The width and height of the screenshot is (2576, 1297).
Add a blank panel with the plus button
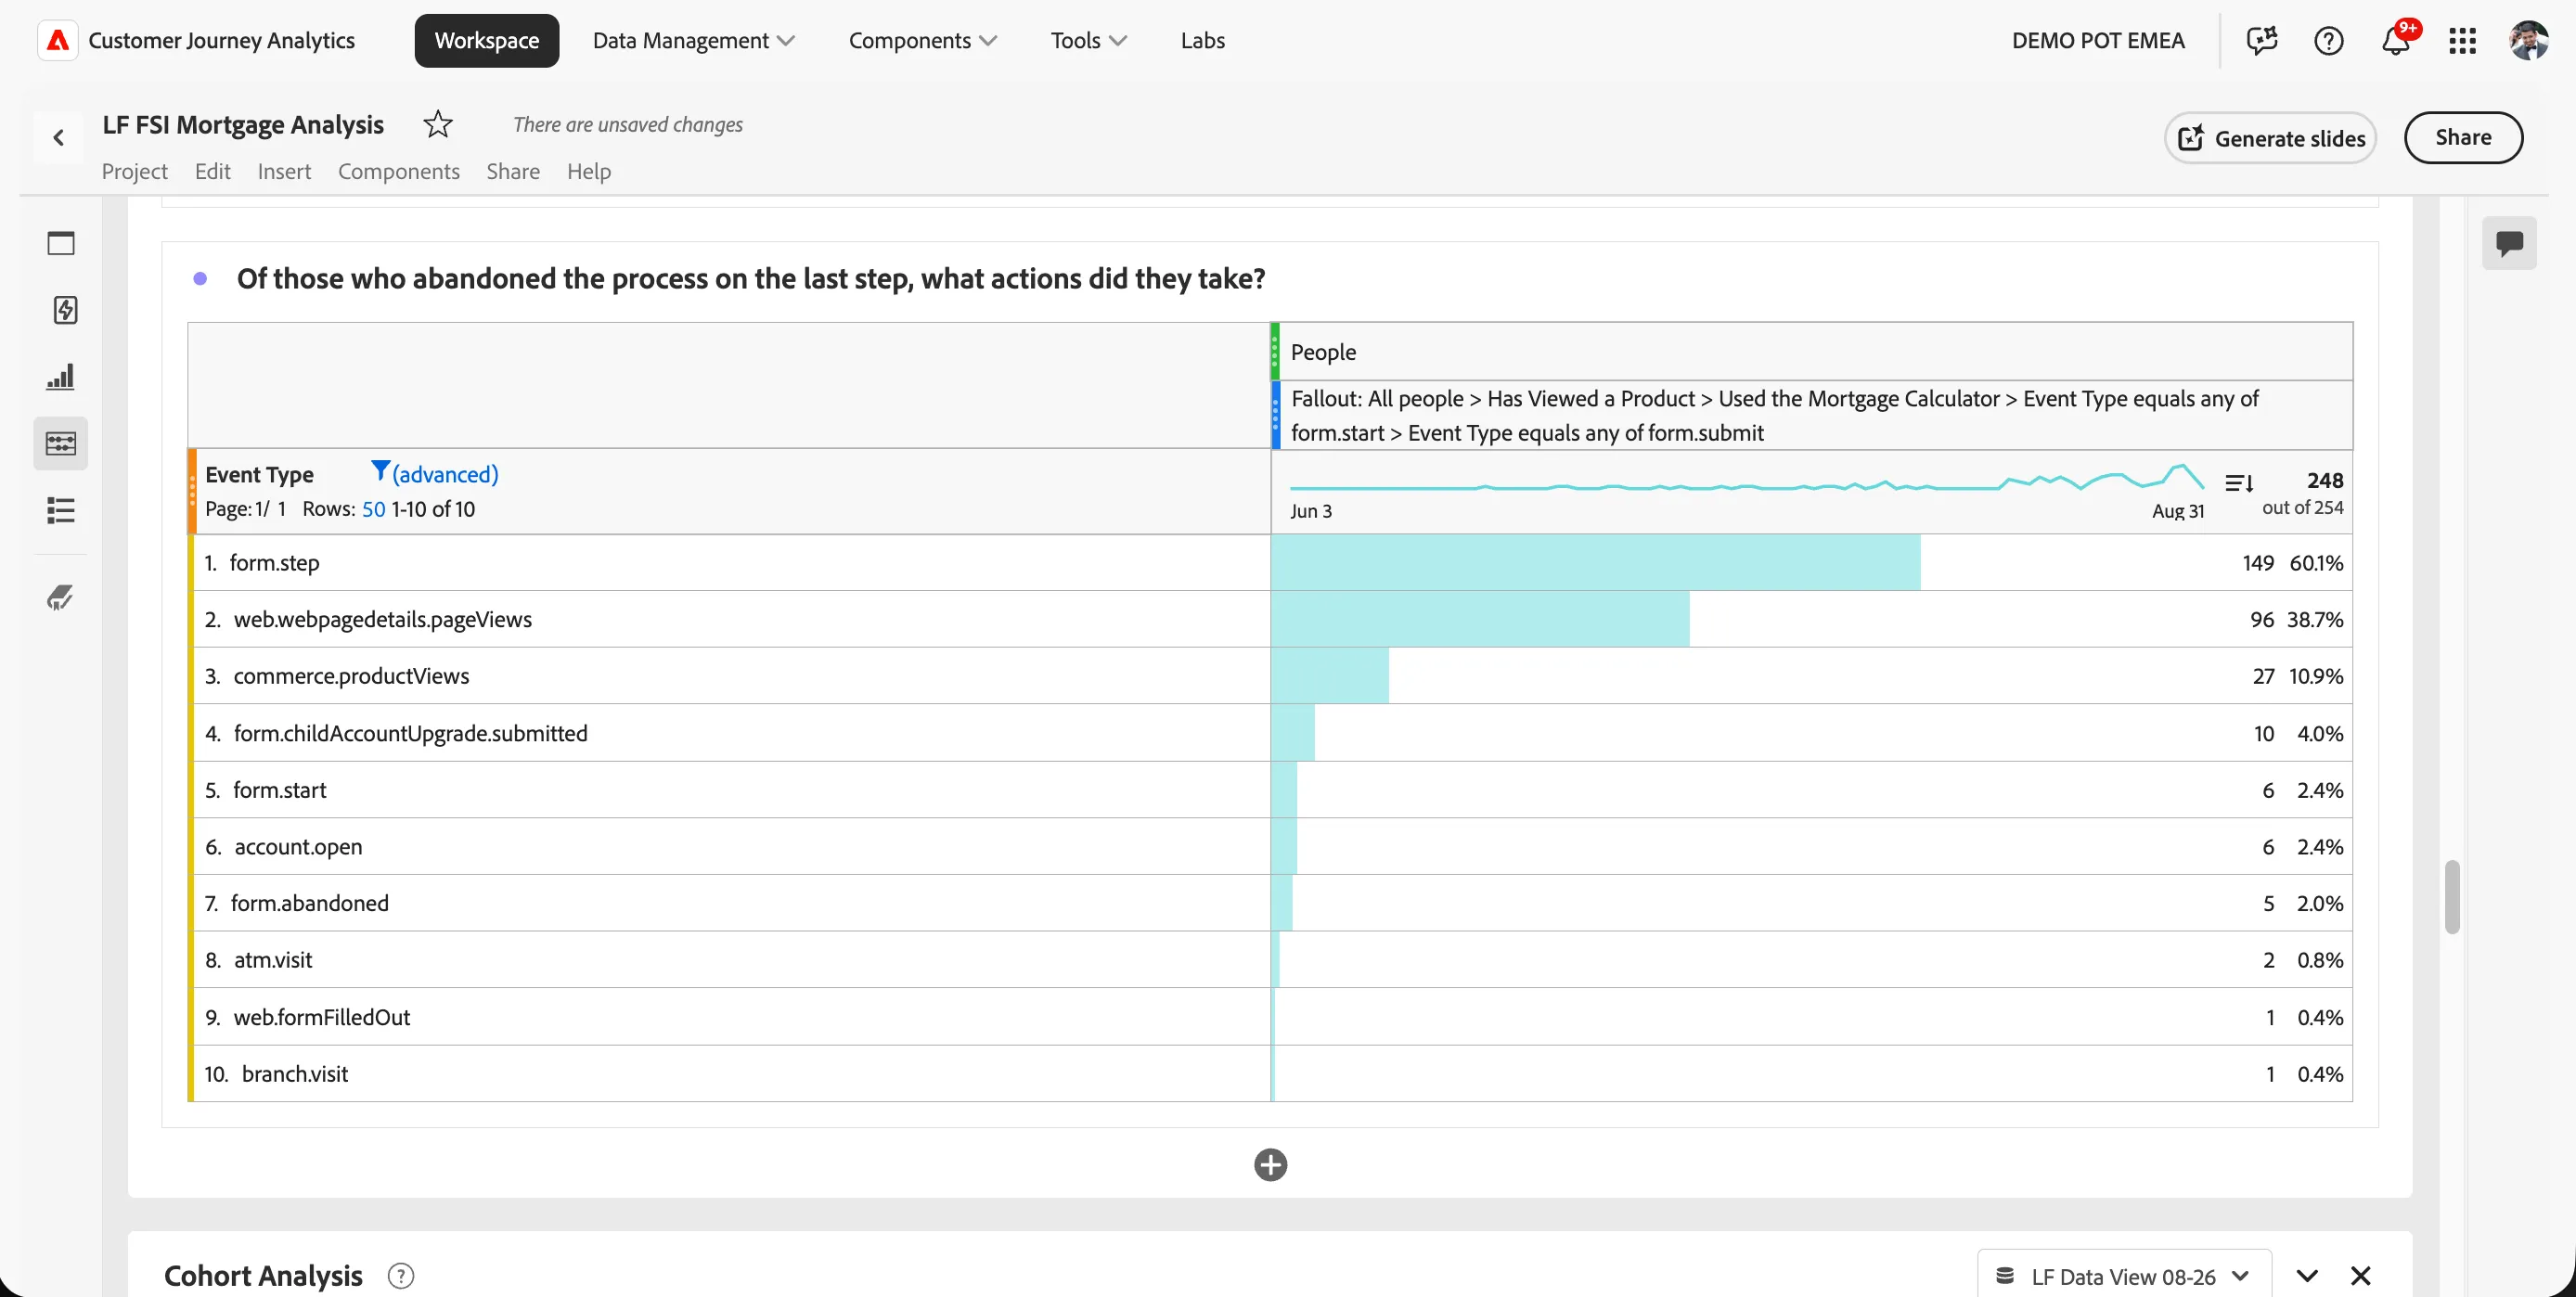click(x=1270, y=1164)
